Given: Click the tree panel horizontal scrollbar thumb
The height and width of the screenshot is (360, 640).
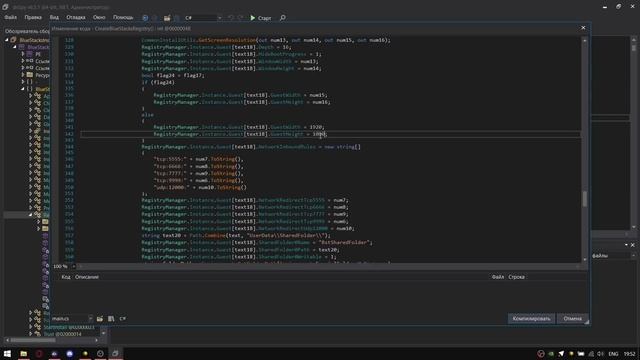Looking at the screenshot, I should click(x=32, y=340).
